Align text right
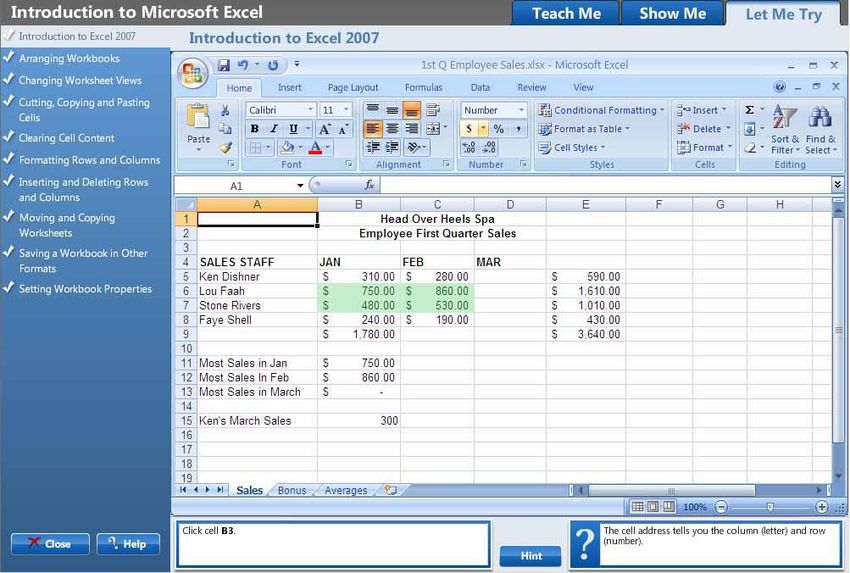This screenshot has width=850, height=573. pyautogui.click(x=412, y=128)
